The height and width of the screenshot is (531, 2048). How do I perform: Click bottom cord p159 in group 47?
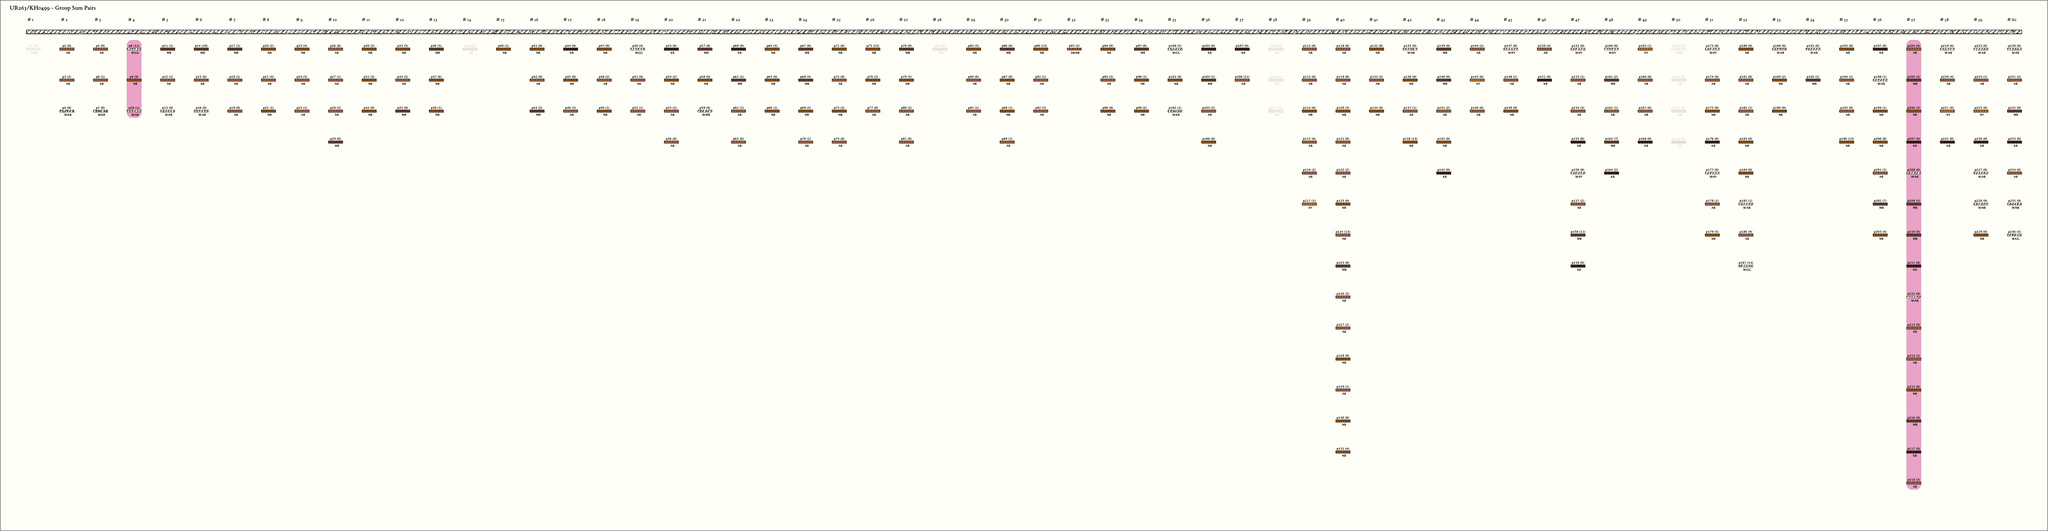[x=1578, y=266]
